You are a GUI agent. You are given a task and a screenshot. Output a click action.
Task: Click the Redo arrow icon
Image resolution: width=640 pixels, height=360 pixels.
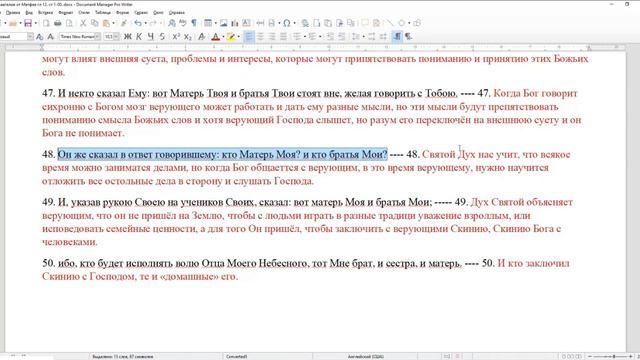pos(153,23)
